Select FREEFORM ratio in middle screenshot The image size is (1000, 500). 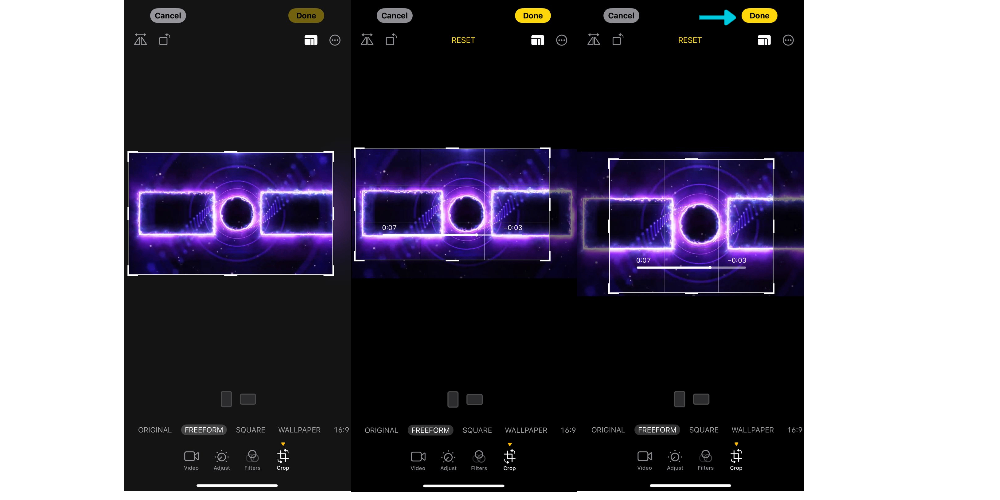430,430
